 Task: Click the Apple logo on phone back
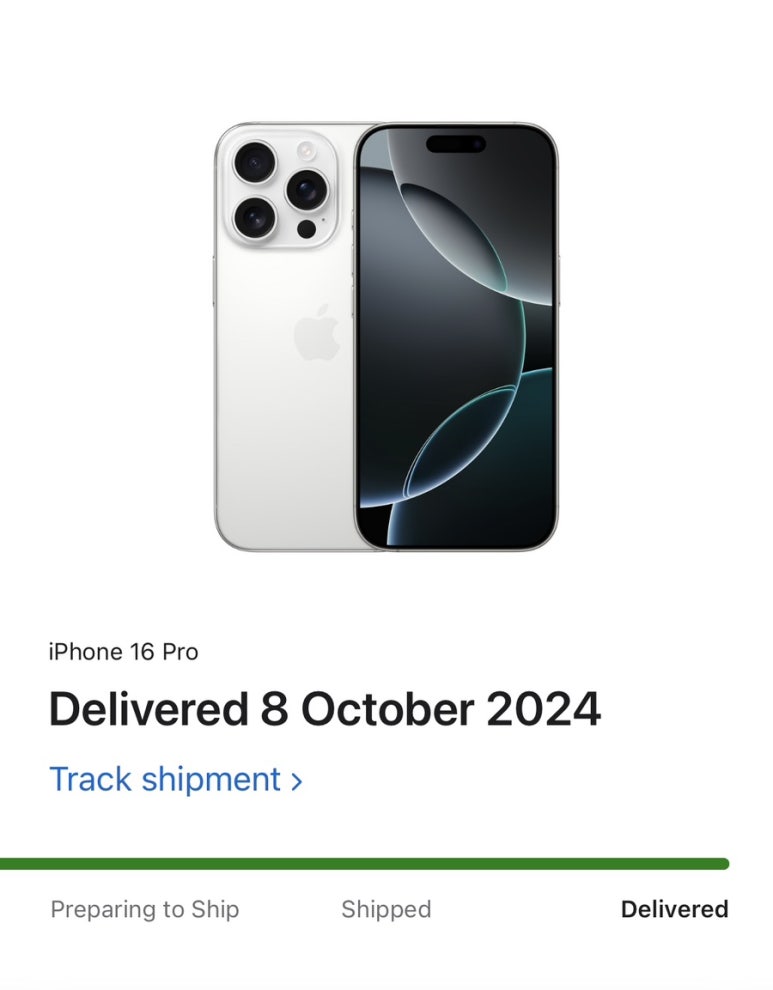tap(316, 332)
